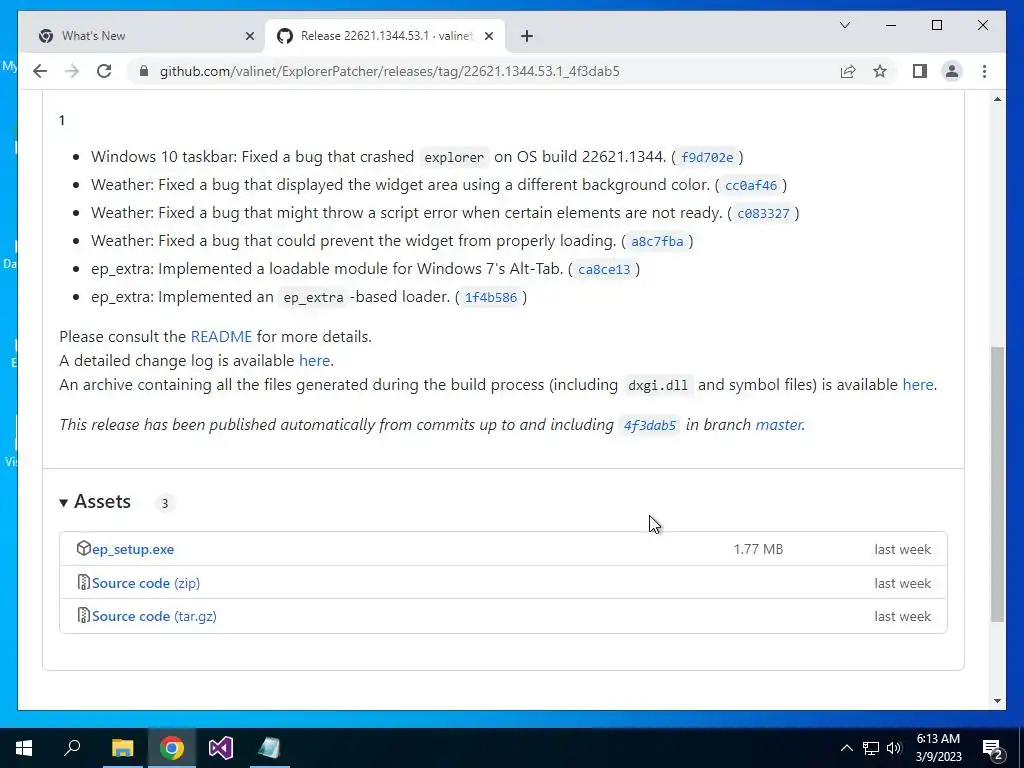This screenshot has width=1024, height=768.
Task: Open network status tray icon
Action: (x=871, y=748)
